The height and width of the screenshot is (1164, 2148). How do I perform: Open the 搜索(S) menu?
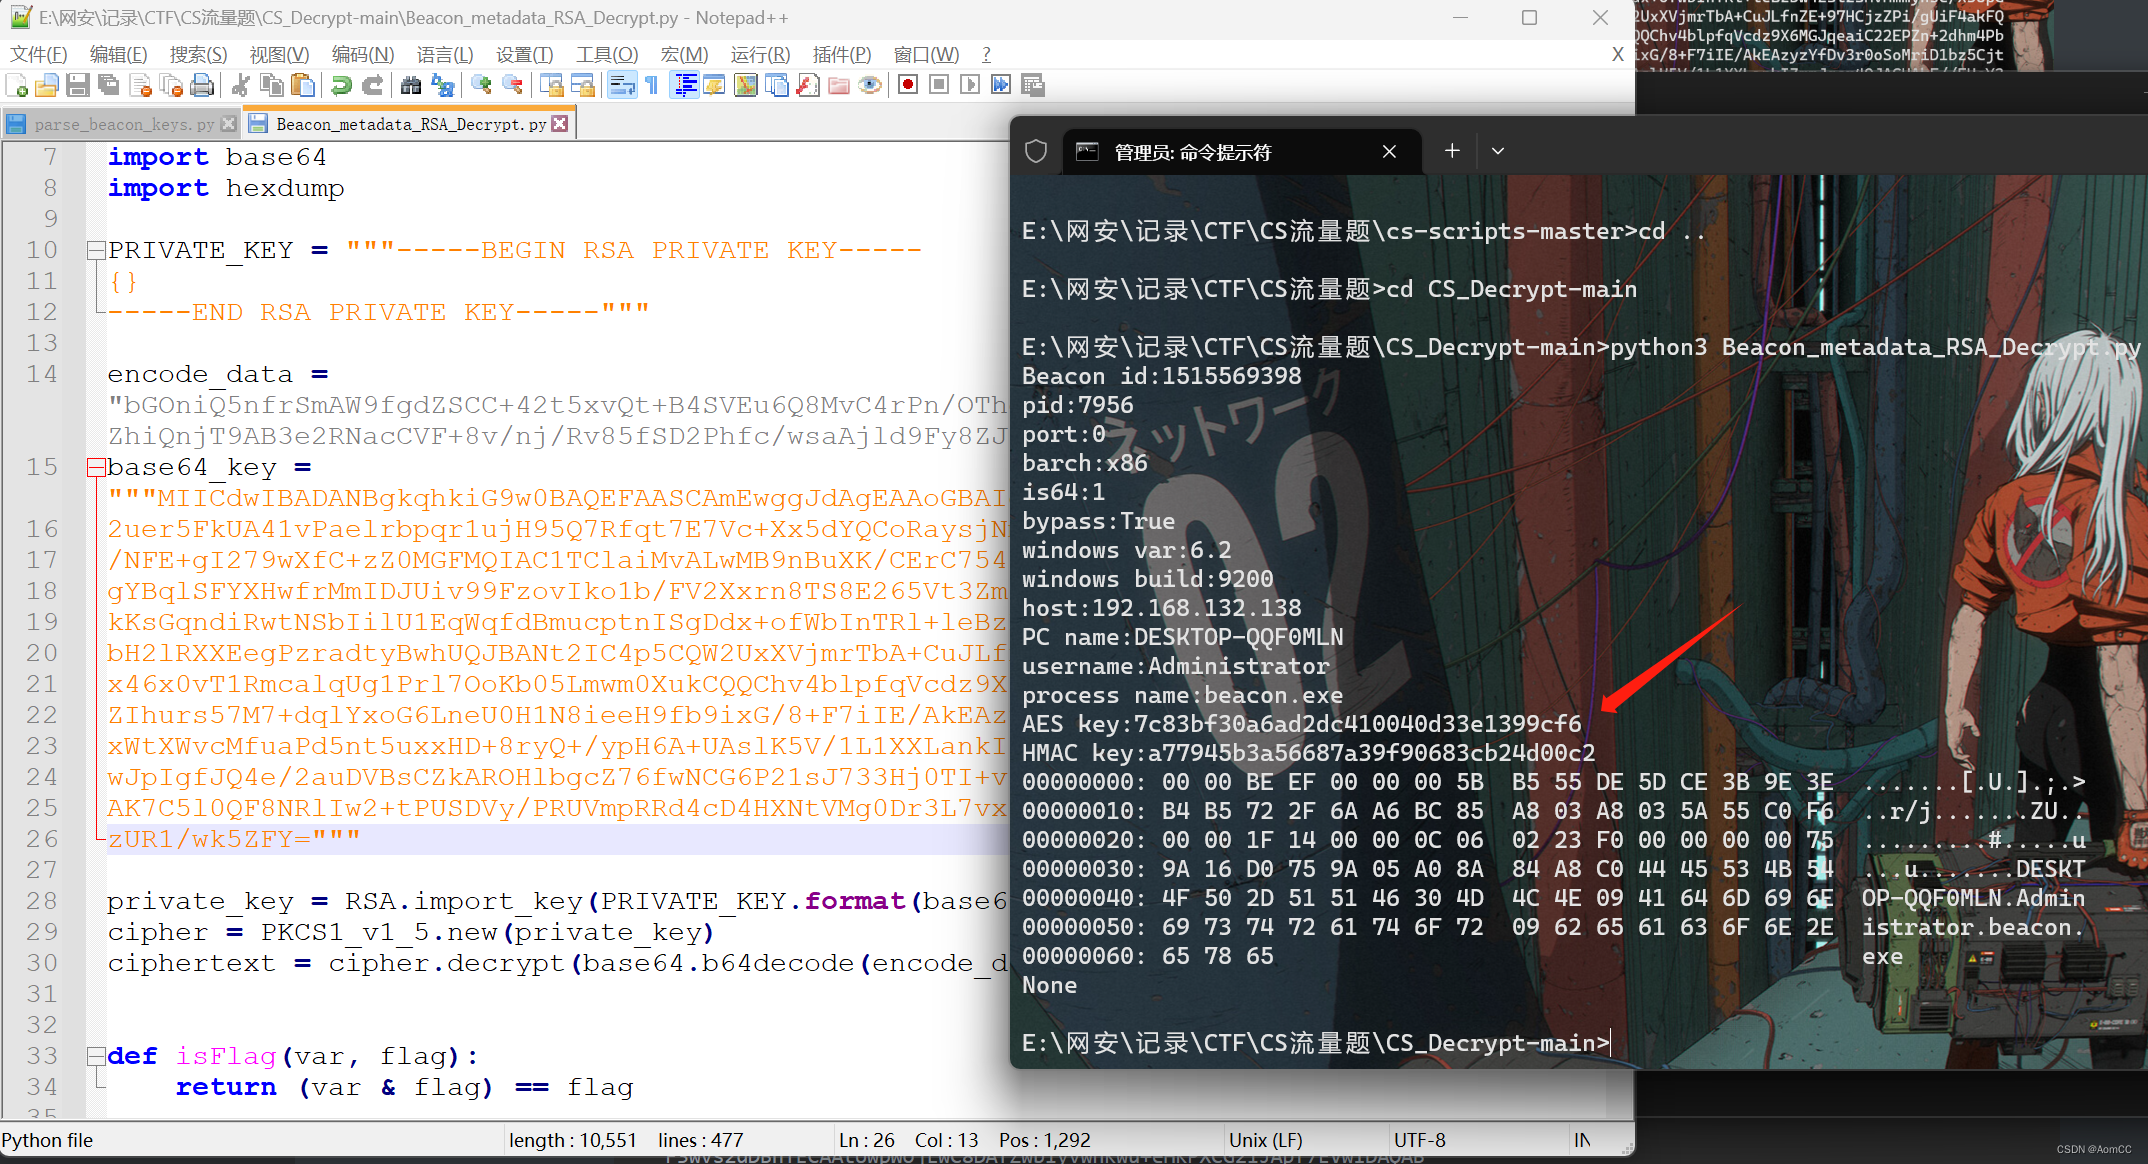click(198, 54)
